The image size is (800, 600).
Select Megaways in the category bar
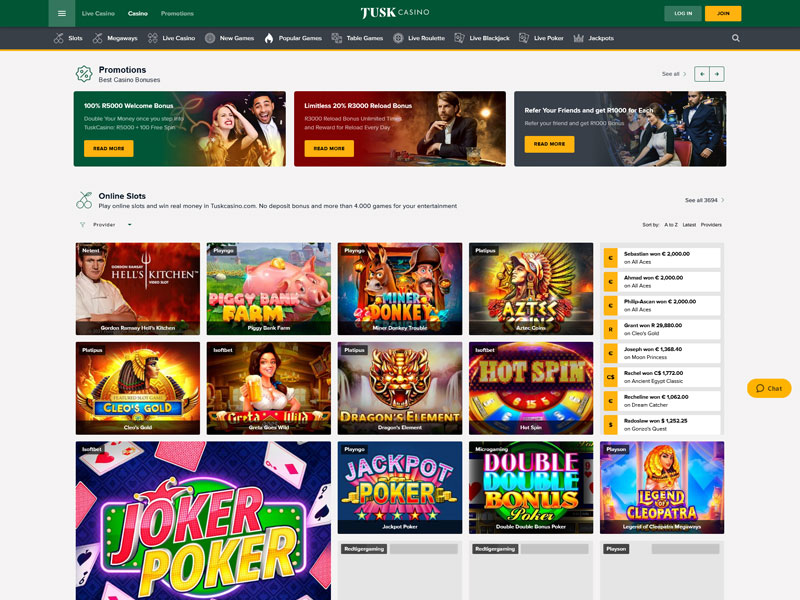pyautogui.click(x=122, y=38)
